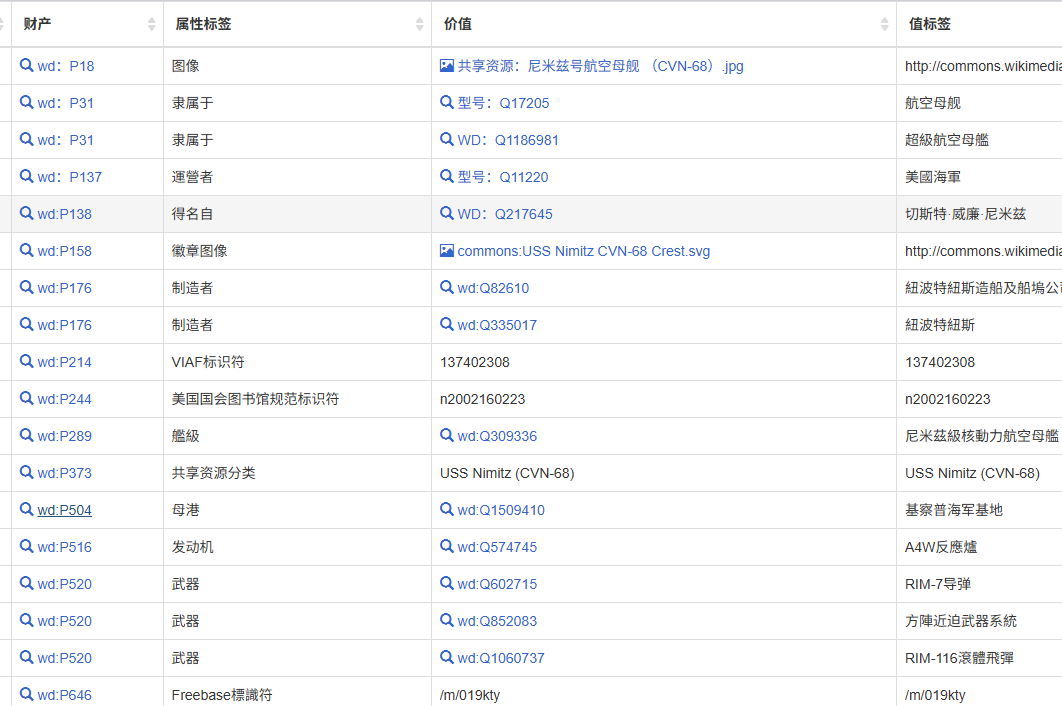Viewport: 1062px width, 706px height.
Task: Click search icon beside 型号: Q17205
Action: [447, 102]
